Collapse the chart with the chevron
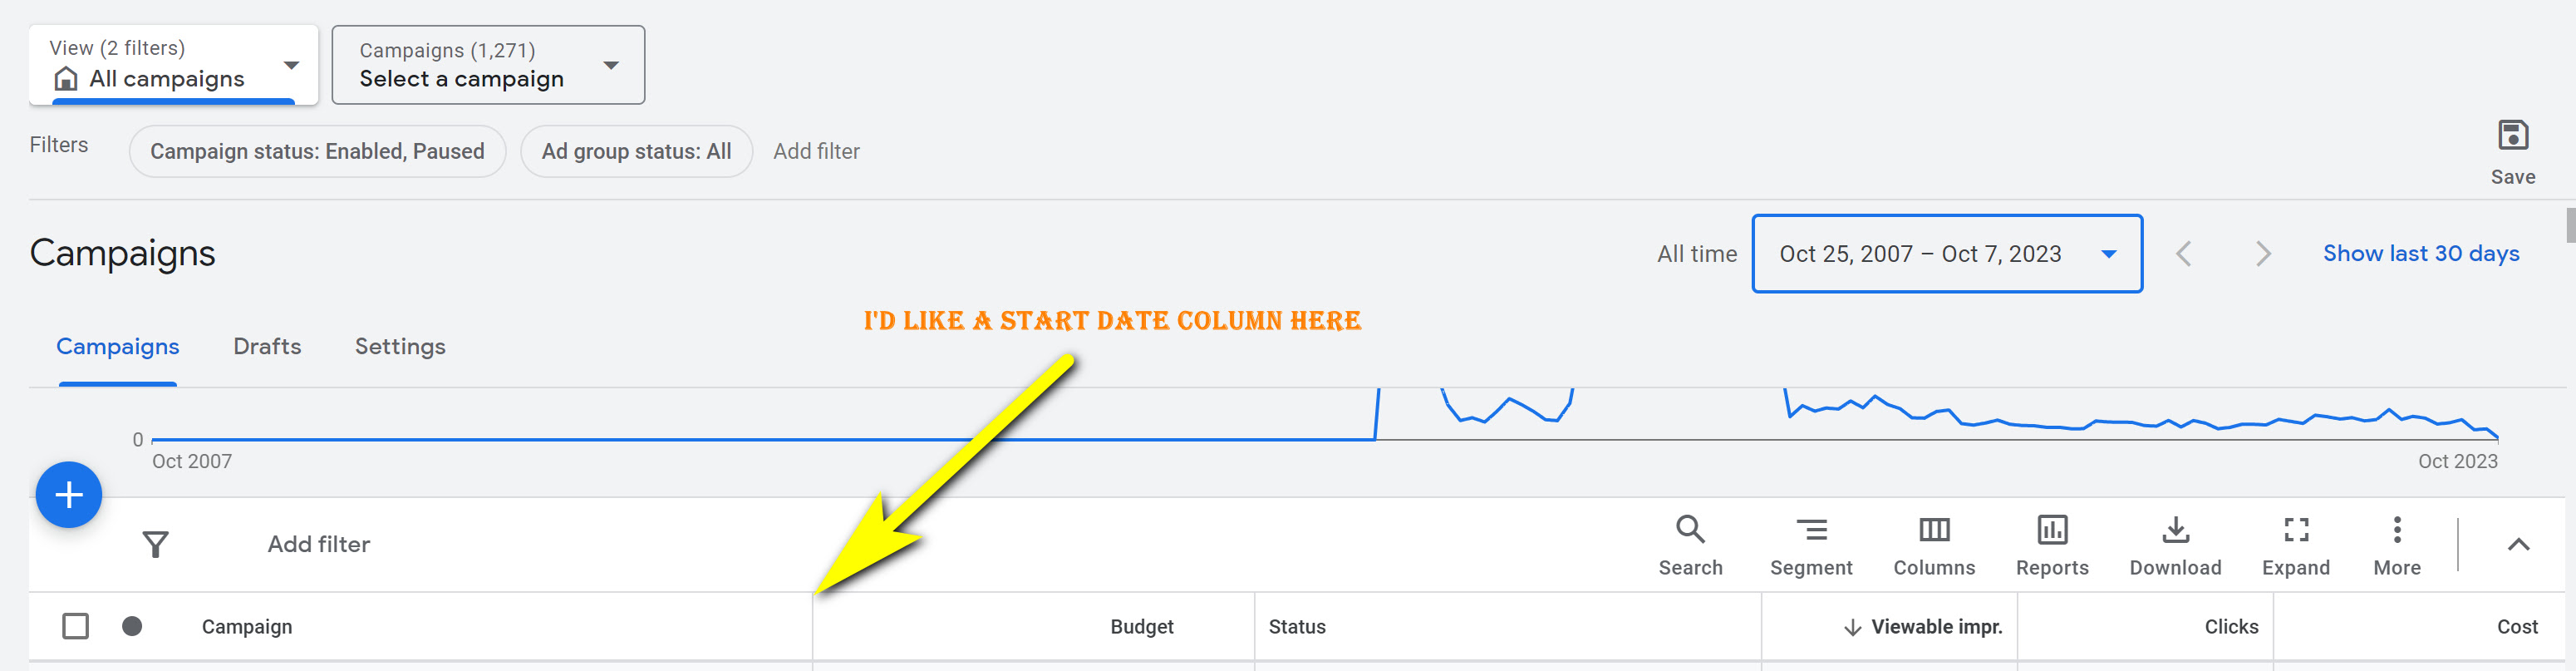Screen dimensions: 2576x671 click(2518, 544)
